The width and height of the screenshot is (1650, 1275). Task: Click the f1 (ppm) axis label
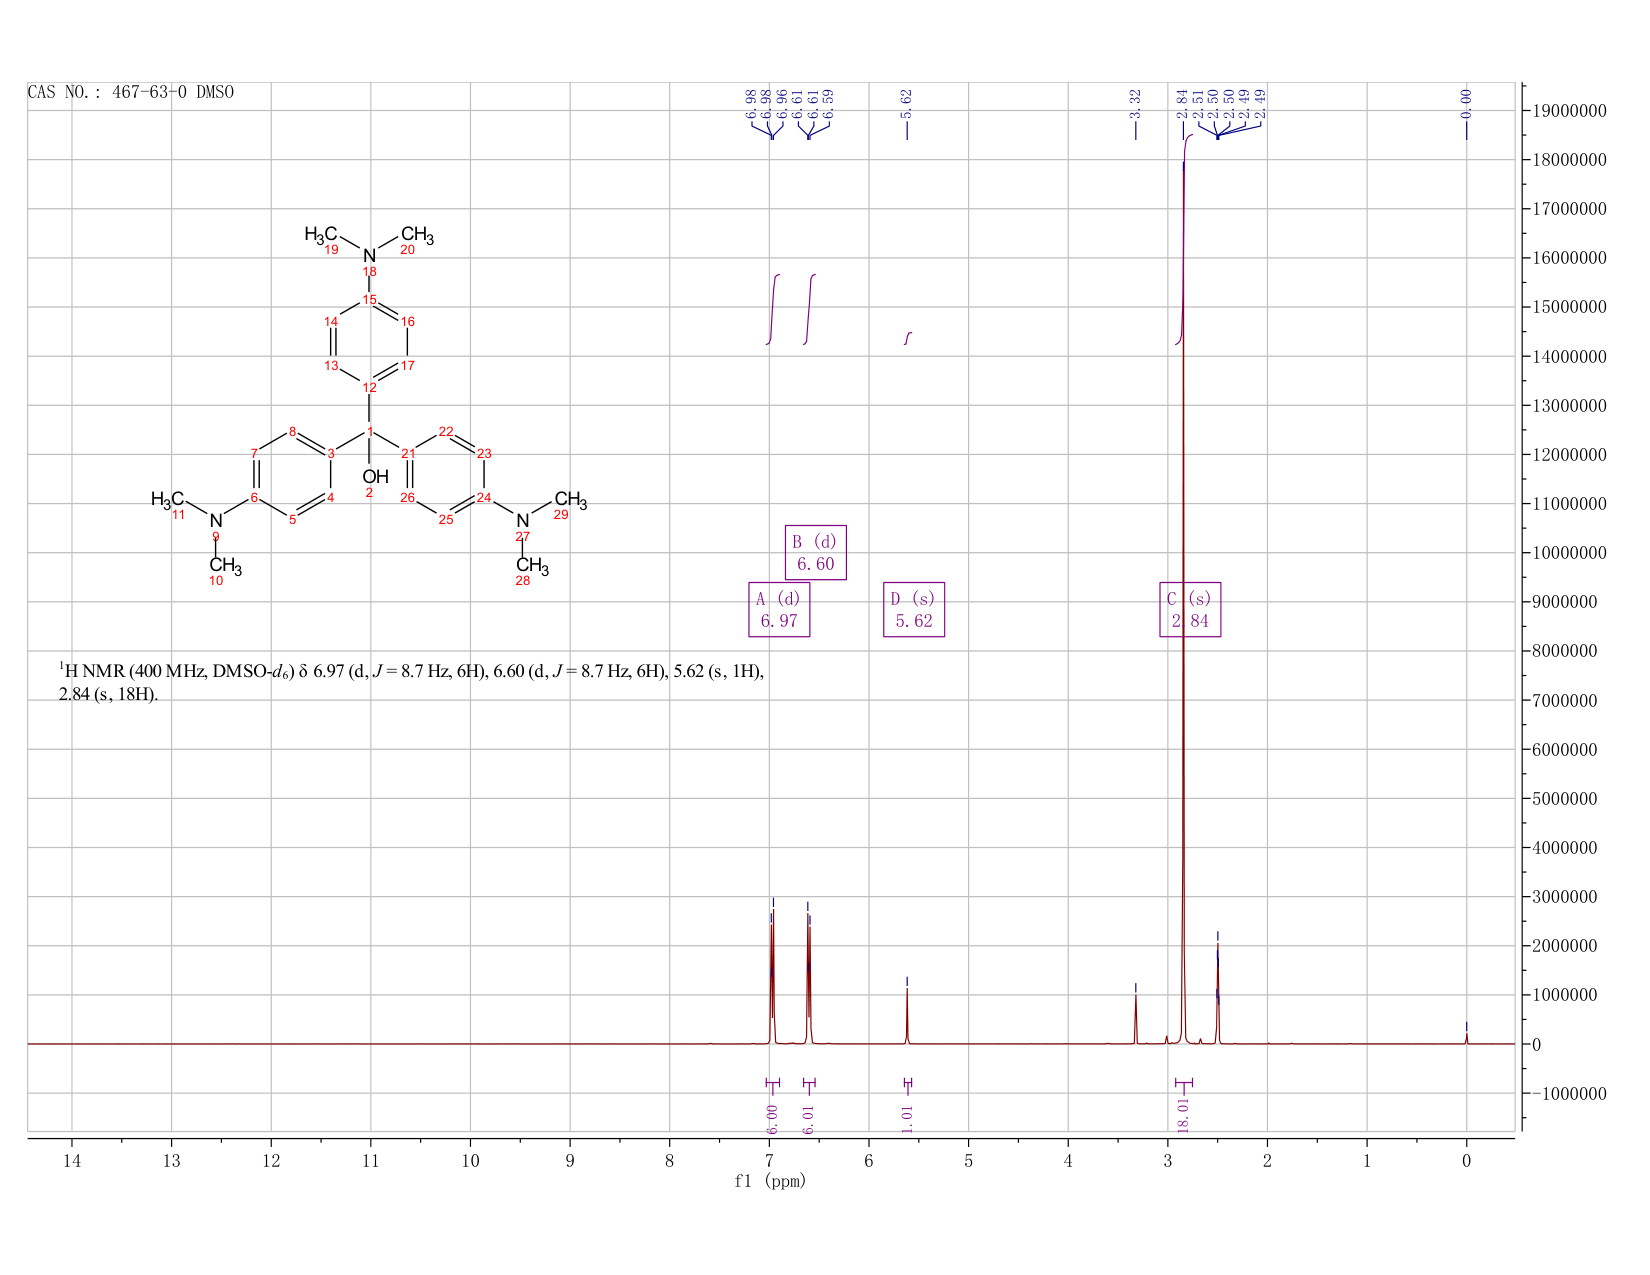[770, 1181]
